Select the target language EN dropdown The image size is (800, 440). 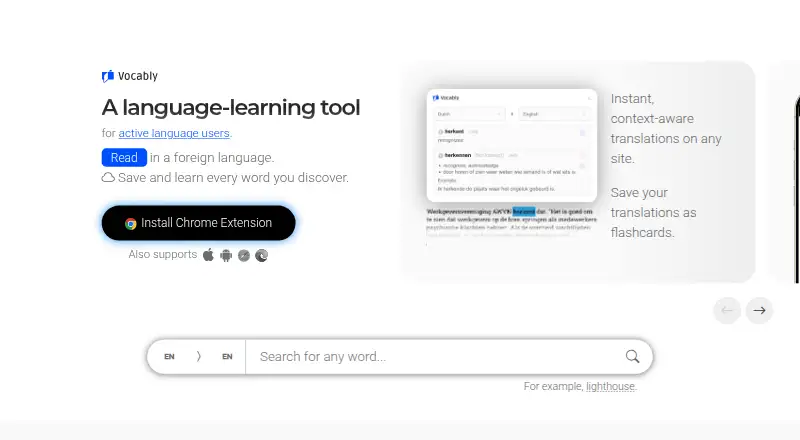(228, 357)
